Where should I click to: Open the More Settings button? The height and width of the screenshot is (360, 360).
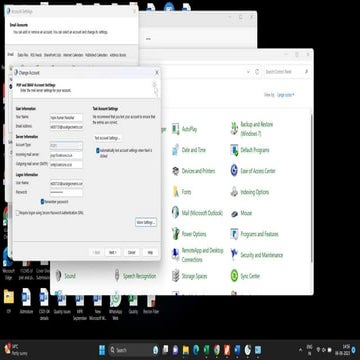pos(146,222)
